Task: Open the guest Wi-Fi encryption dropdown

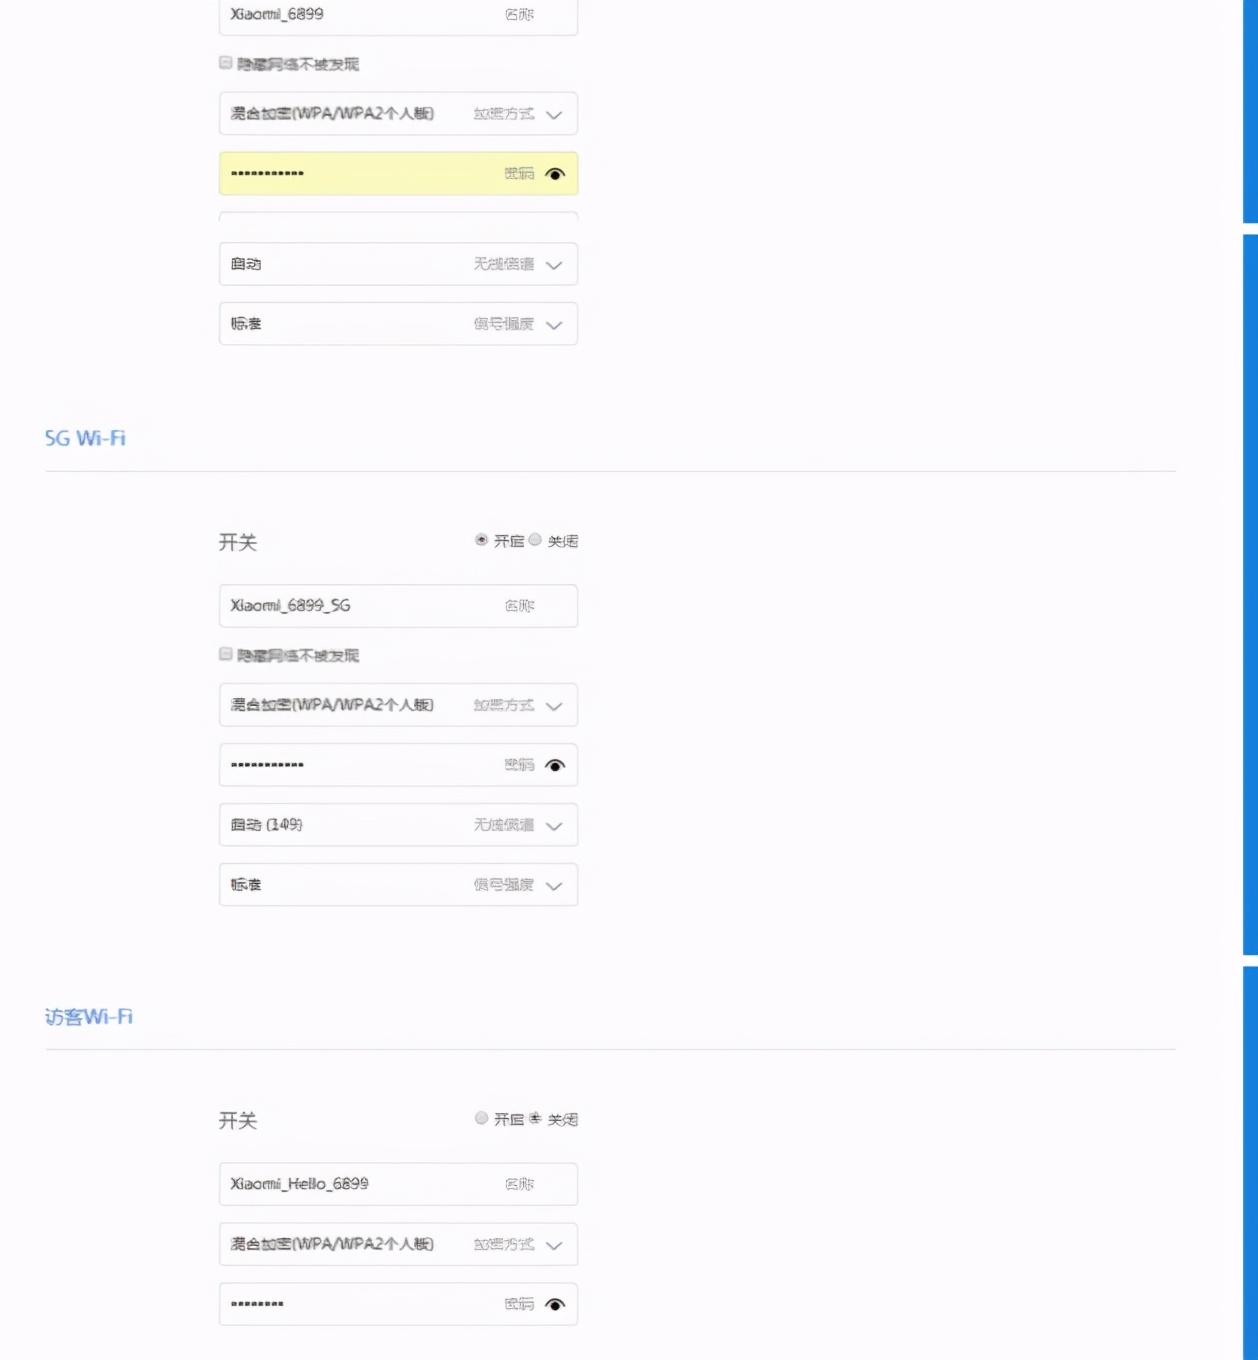Action: pyautogui.click(x=556, y=1244)
